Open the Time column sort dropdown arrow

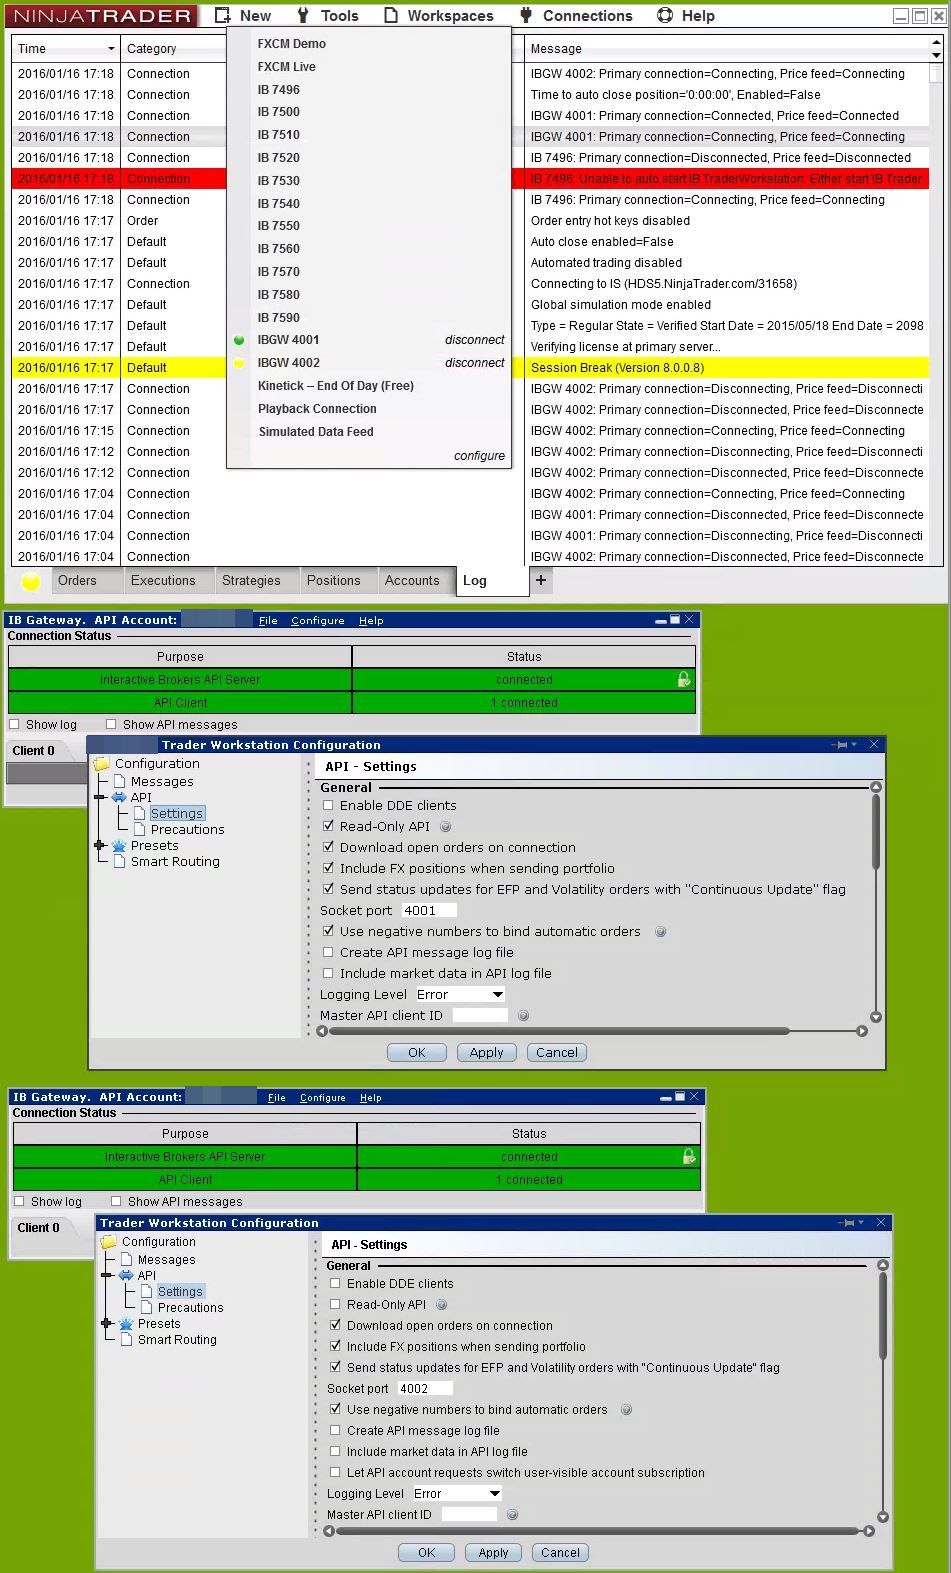(111, 49)
